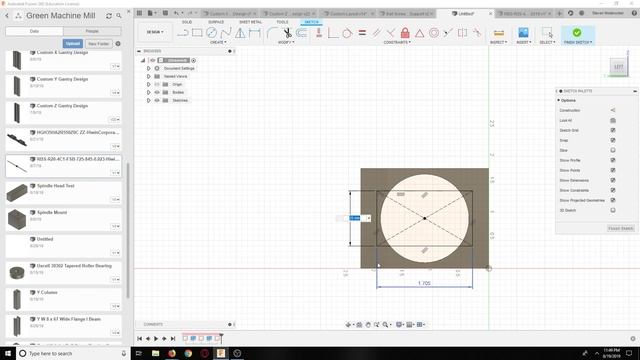This screenshot has height=360, width=640.
Task: Select the Line sketch tool
Action: tap(183, 33)
